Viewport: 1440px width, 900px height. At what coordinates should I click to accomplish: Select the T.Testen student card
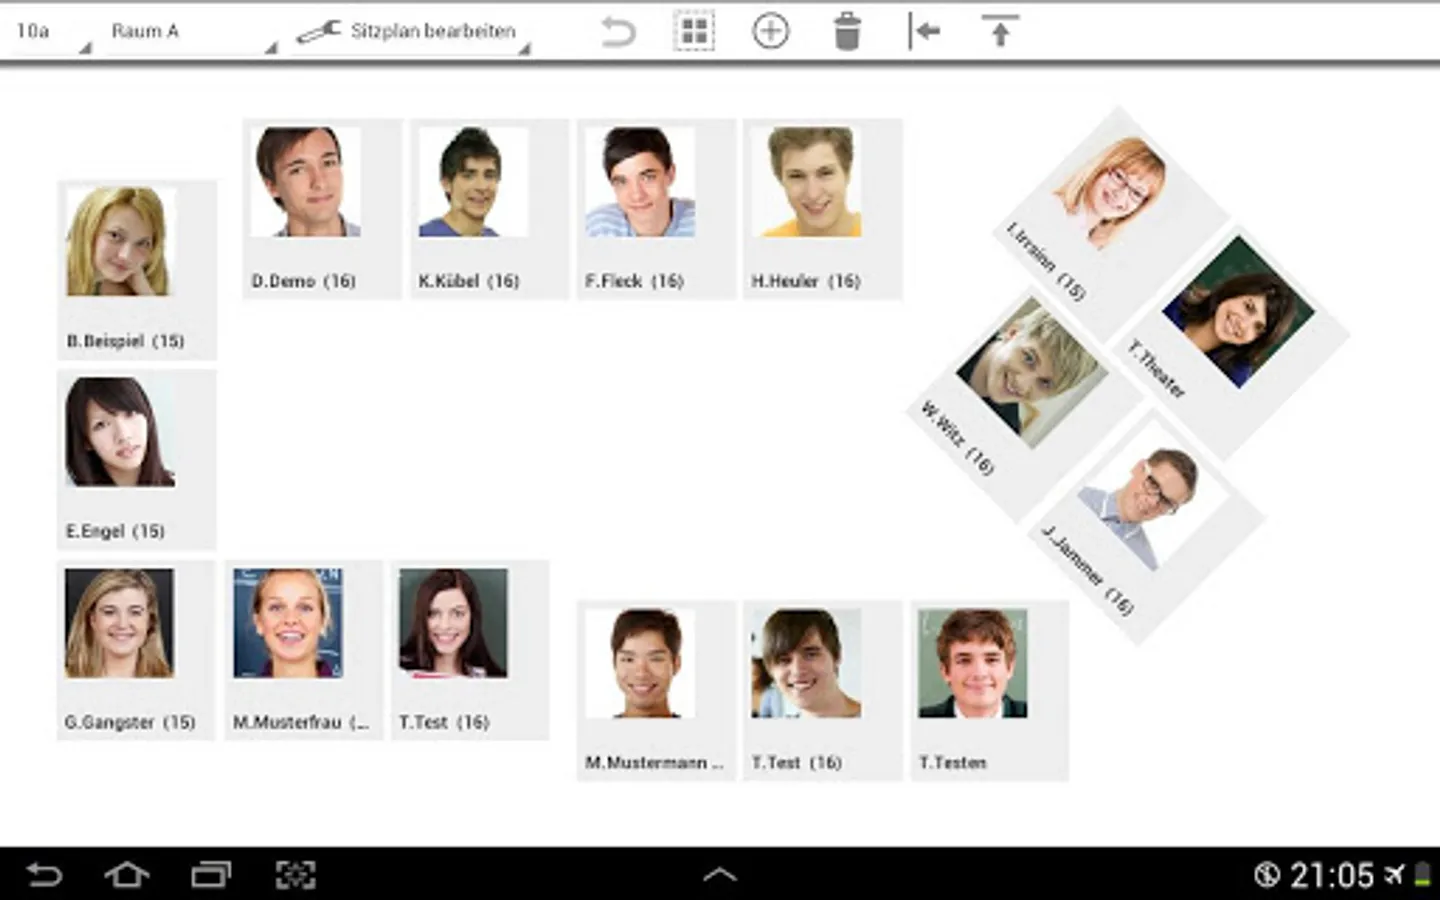(x=989, y=690)
